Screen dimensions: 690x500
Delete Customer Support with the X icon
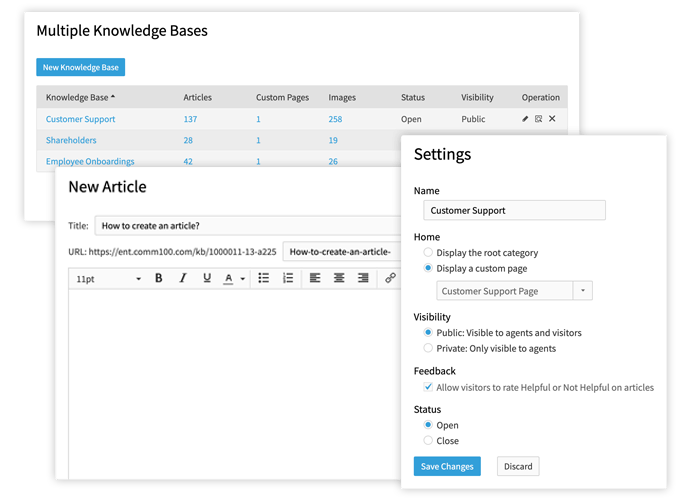point(552,119)
